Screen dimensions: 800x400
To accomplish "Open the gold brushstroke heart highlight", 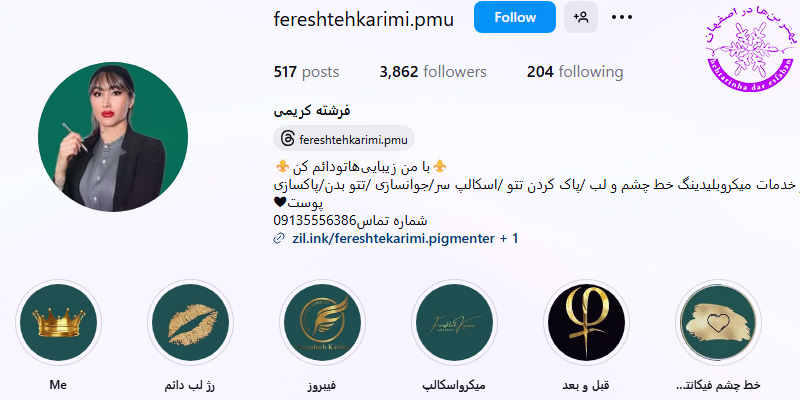I will pyautogui.click(x=718, y=322).
